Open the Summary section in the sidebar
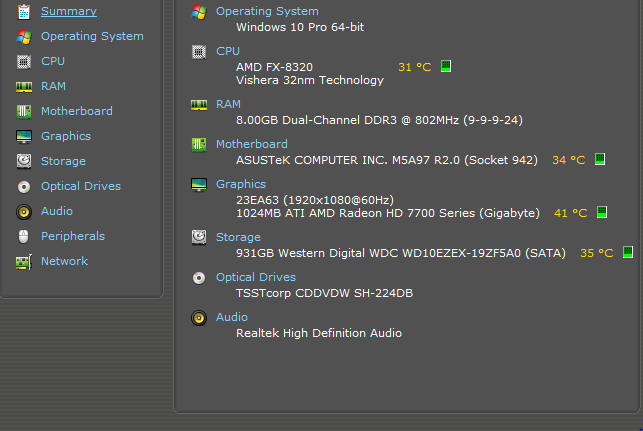 68,11
